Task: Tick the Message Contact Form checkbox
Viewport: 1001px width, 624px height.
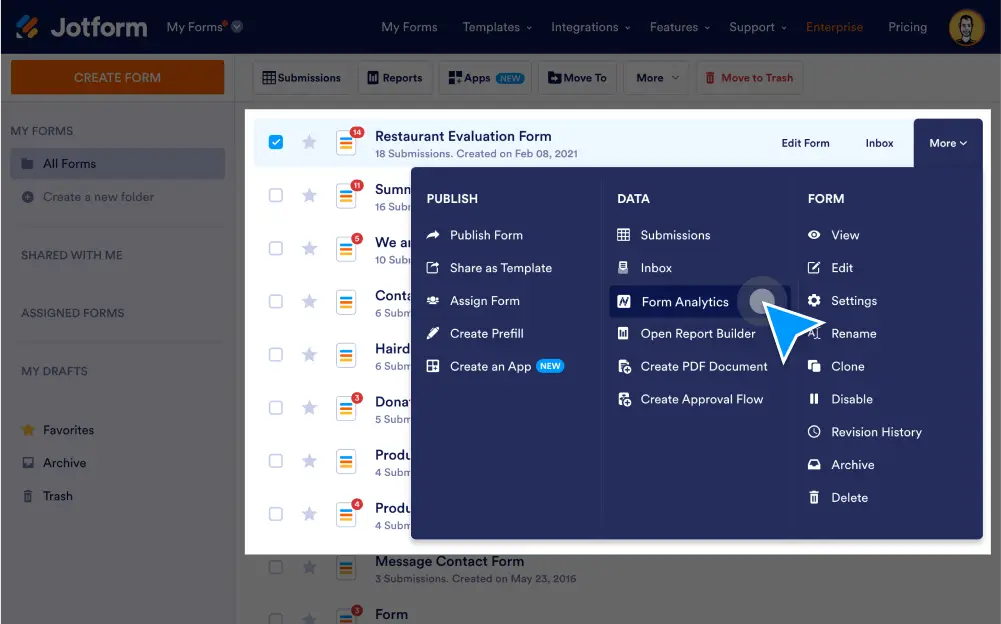Action: (x=276, y=567)
